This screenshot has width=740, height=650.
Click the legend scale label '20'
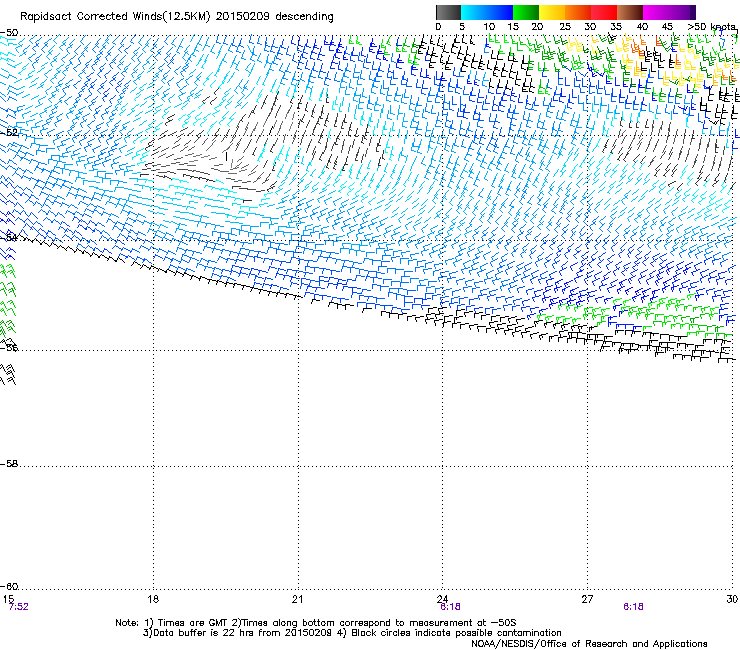pos(537,26)
